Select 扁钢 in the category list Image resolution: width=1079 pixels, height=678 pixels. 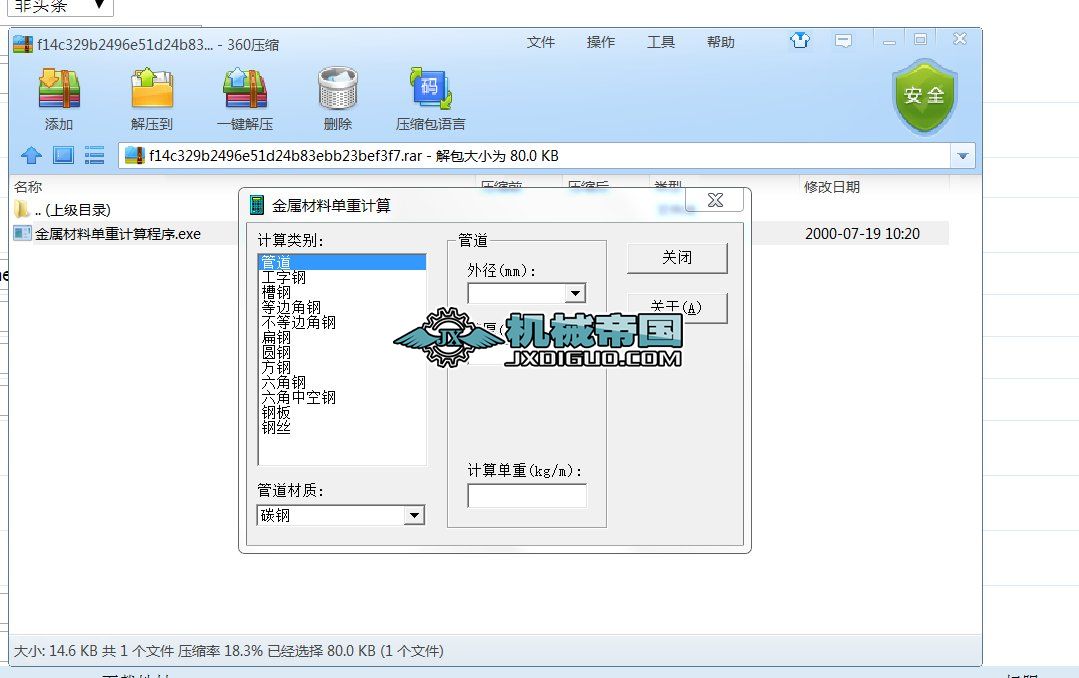pyautogui.click(x=342, y=337)
